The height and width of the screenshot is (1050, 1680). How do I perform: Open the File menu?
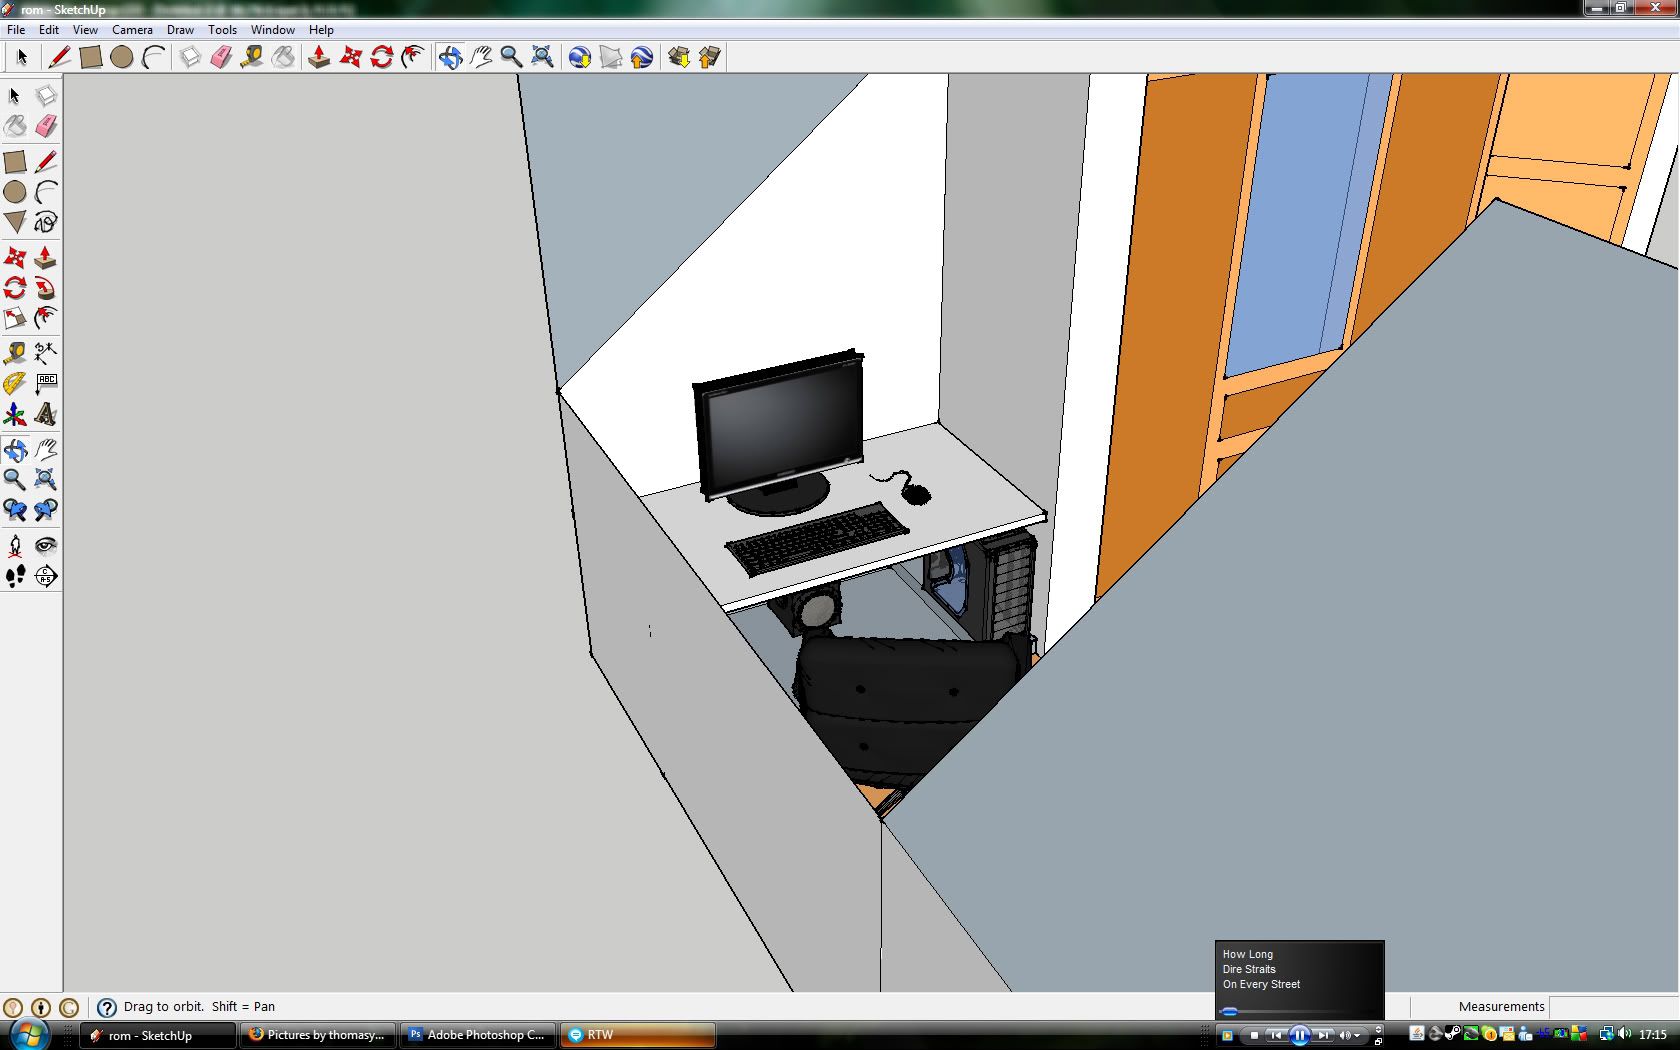16,30
